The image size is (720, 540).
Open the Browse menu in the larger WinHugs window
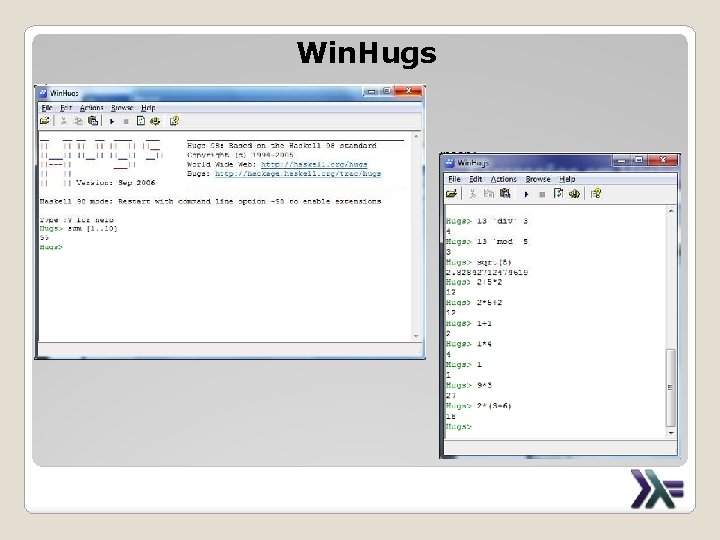pos(122,108)
